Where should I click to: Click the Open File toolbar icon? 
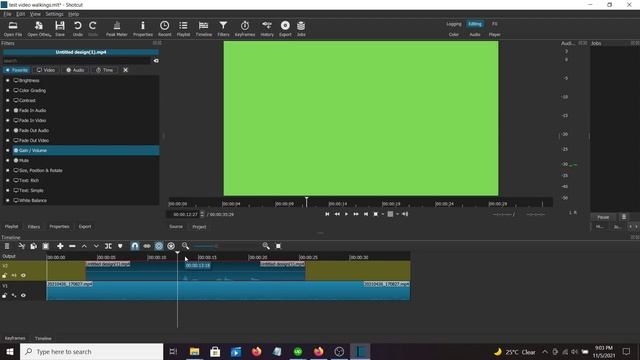click(x=13, y=29)
